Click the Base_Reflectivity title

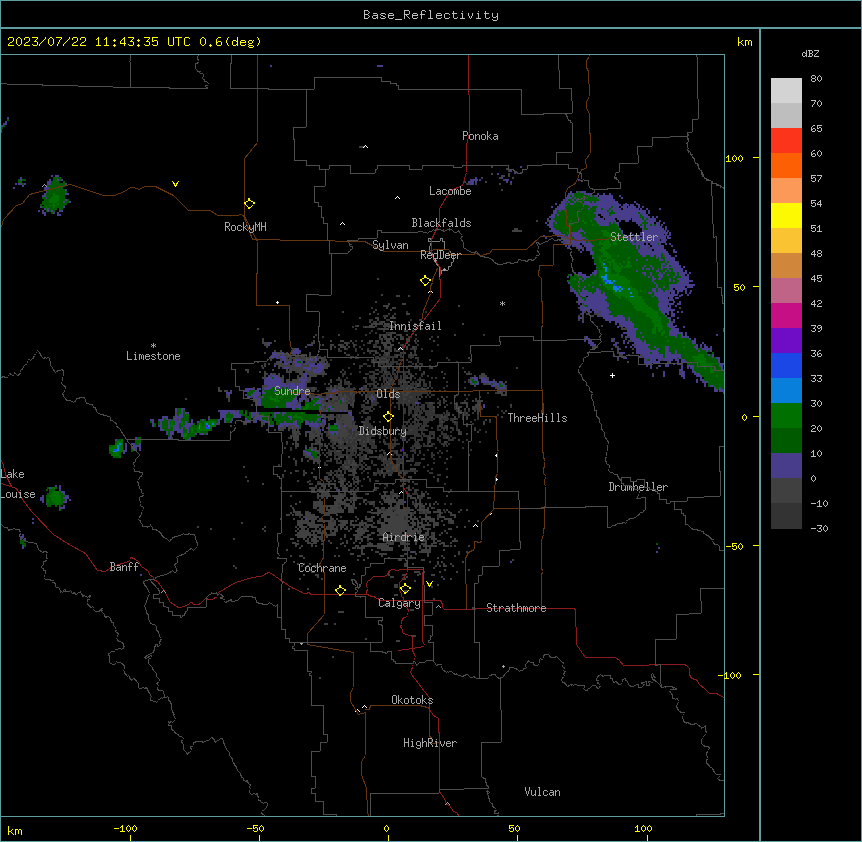tap(431, 15)
